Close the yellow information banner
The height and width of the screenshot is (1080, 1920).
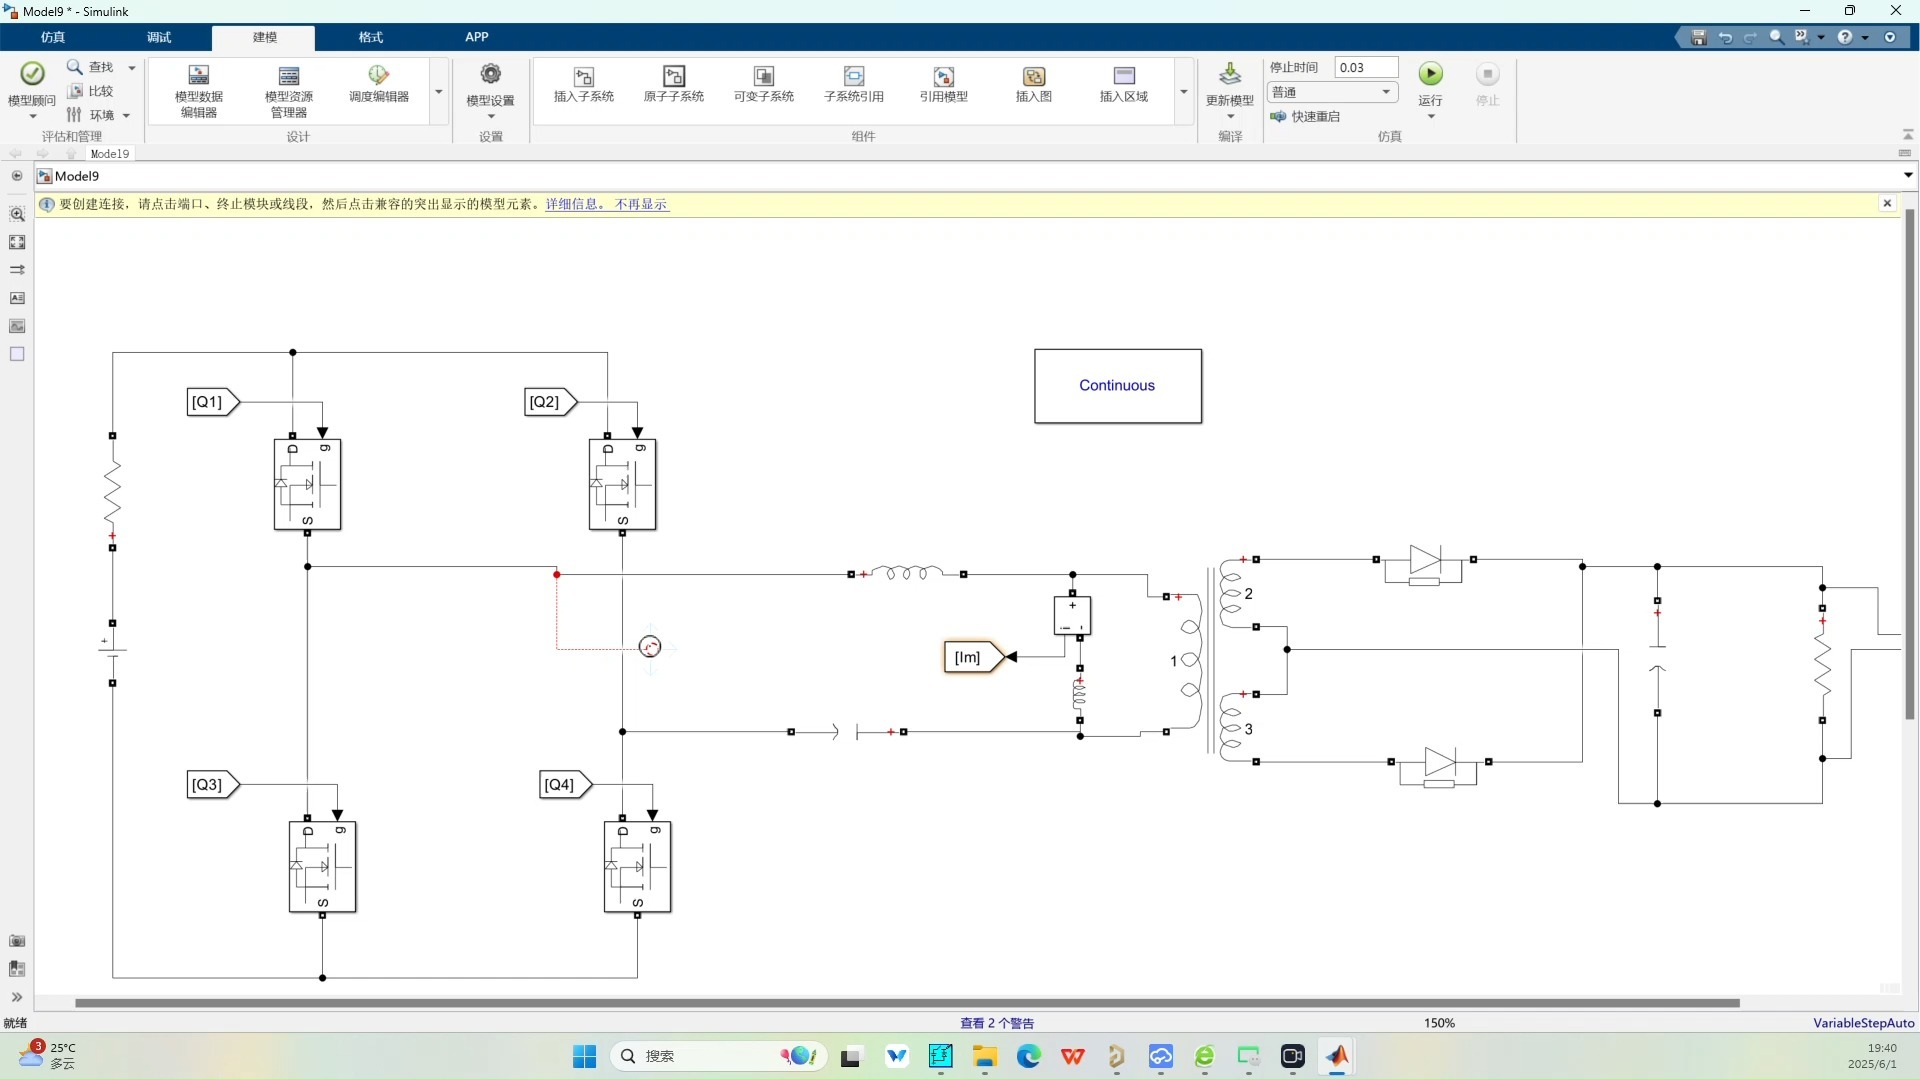1887,203
